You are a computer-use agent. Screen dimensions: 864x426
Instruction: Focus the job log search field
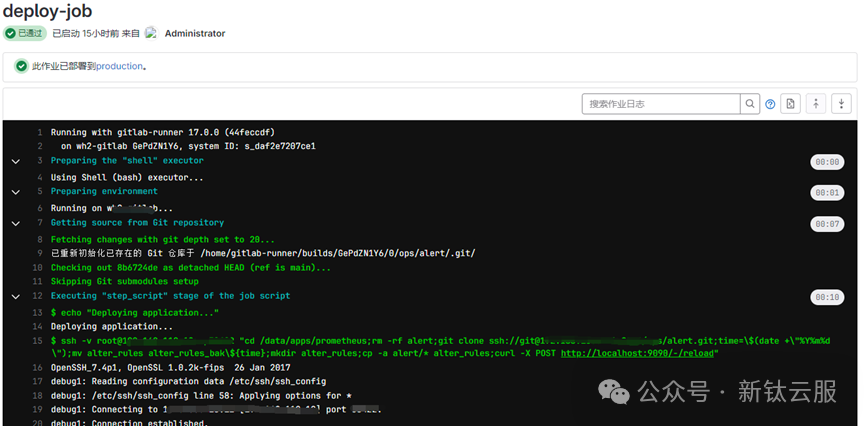pos(661,104)
